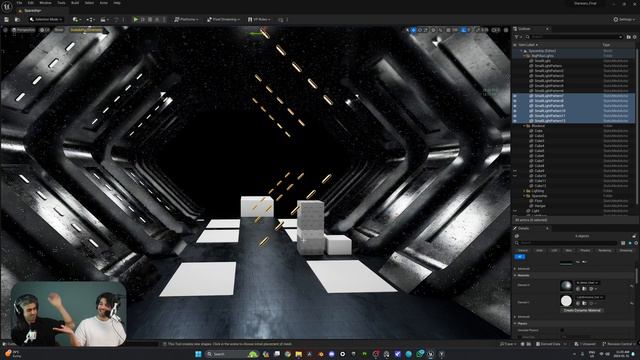Open the quick add content icon
Screen dimensions: 640x360
(x=76, y=19)
